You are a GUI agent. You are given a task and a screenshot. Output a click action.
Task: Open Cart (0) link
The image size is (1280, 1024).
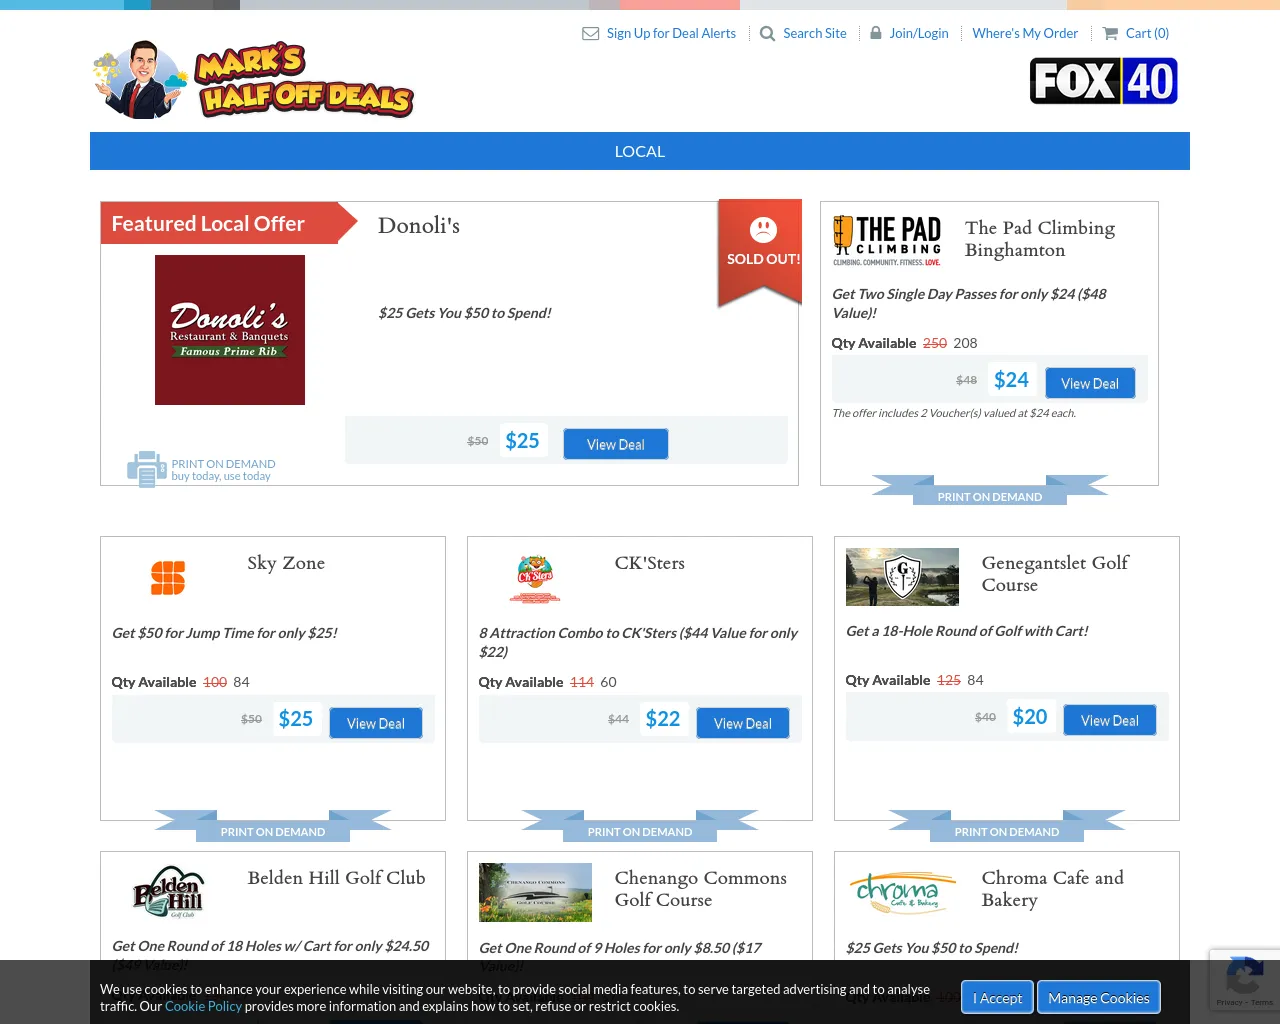click(1147, 33)
